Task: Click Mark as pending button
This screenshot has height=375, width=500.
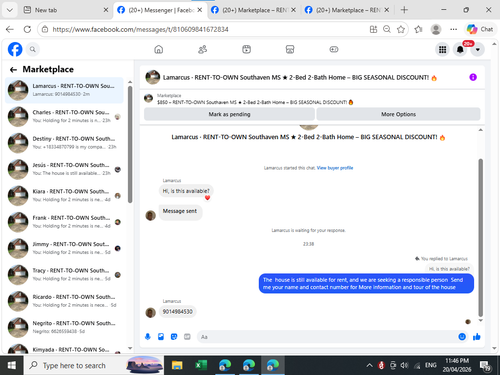Action: (229, 114)
